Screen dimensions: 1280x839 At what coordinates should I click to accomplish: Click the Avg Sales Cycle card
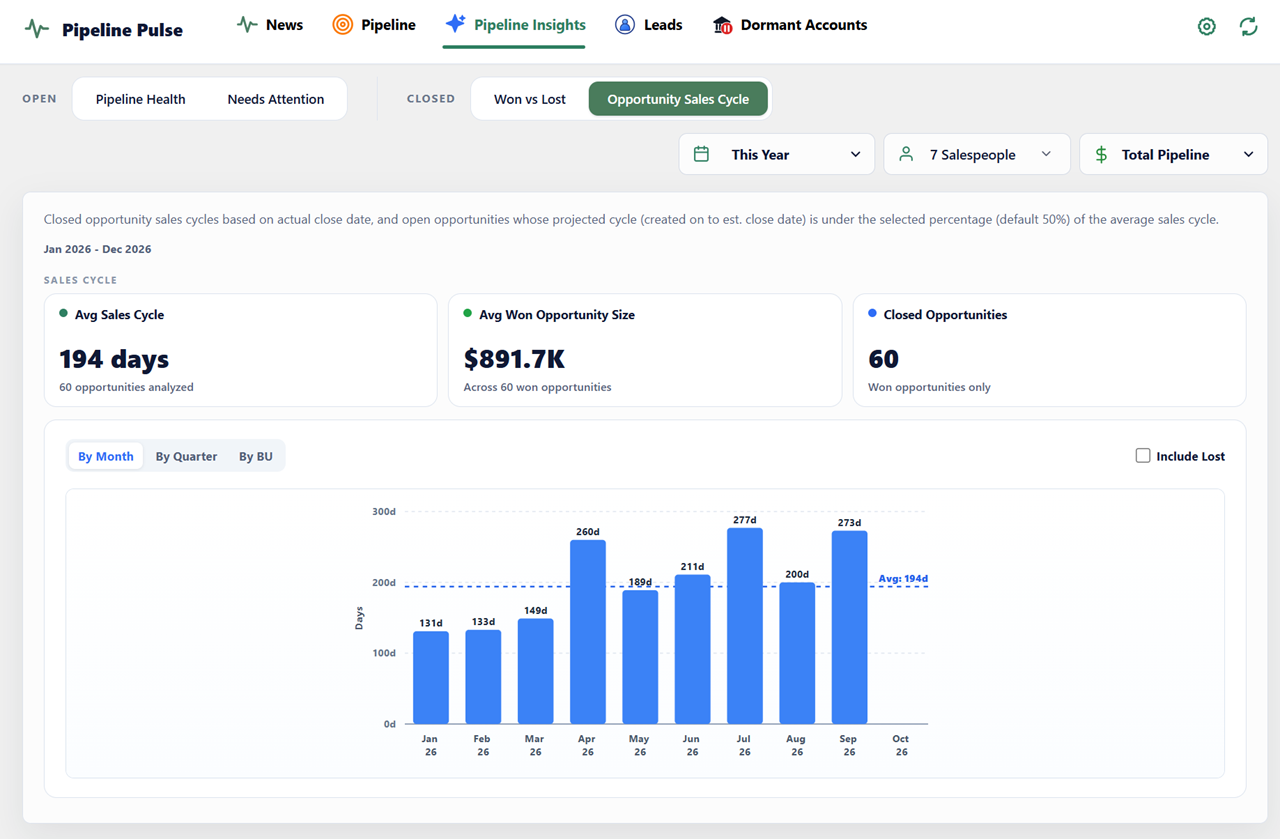[x=241, y=350]
